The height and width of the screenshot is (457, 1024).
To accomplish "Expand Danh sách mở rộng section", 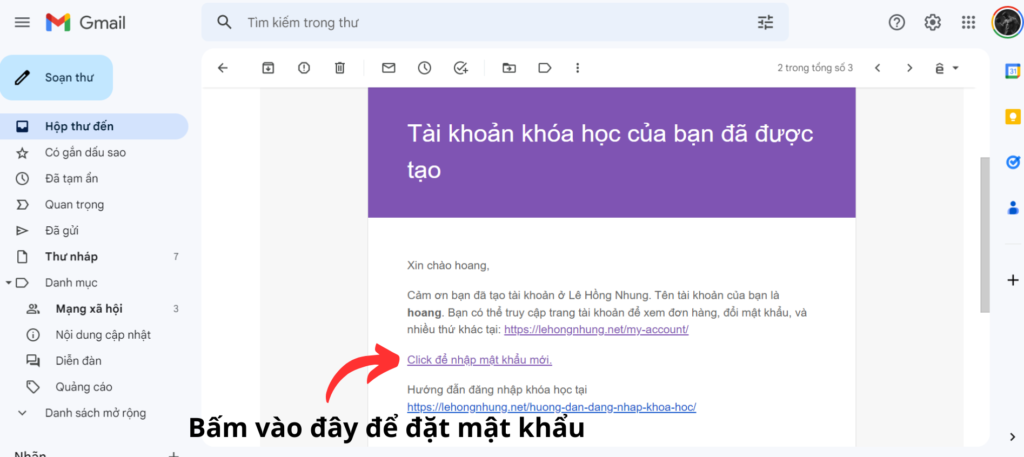I will point(22,412).
